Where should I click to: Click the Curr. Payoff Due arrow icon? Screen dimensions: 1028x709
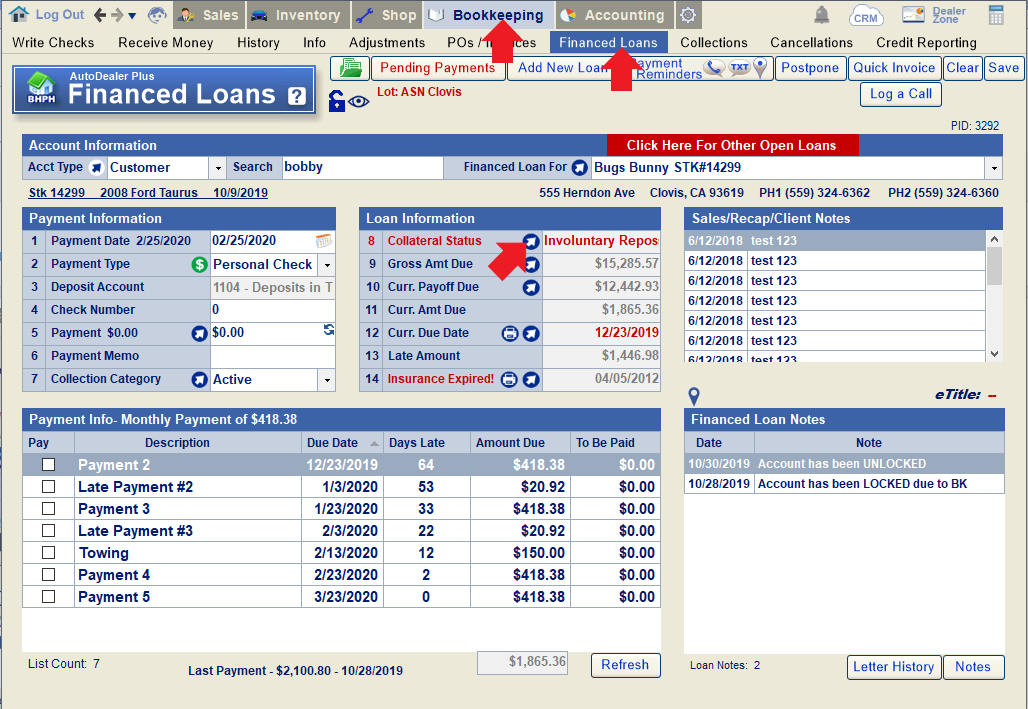(x=531, y=287)
